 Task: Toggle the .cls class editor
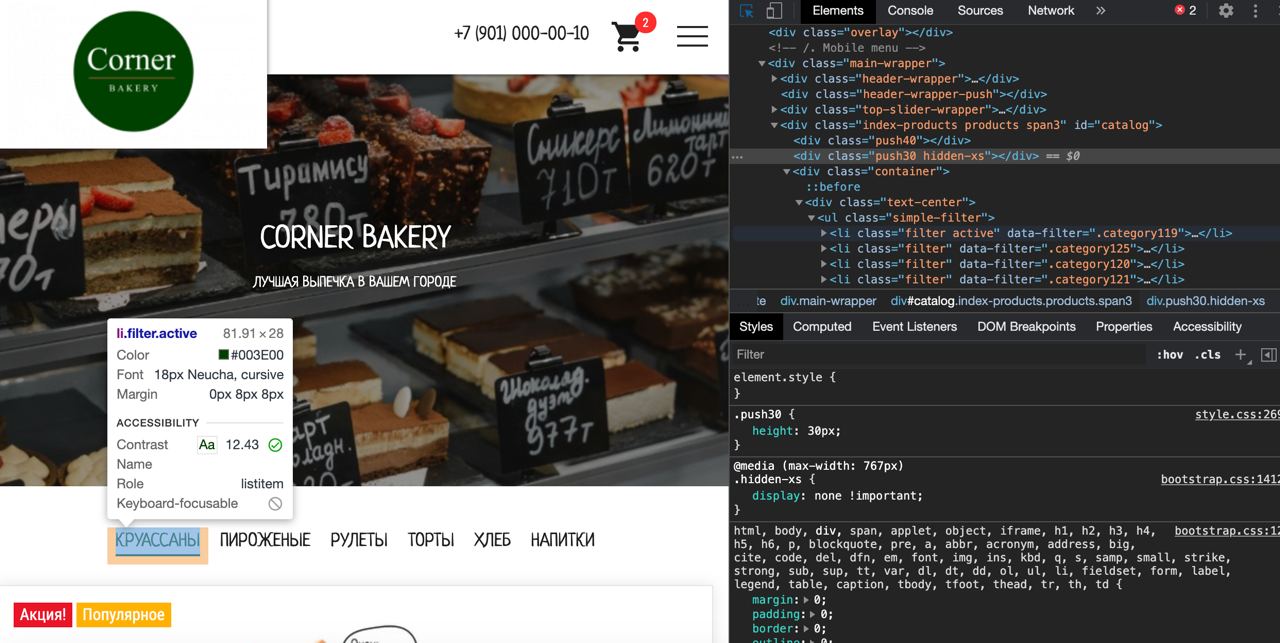[1208, 354]
